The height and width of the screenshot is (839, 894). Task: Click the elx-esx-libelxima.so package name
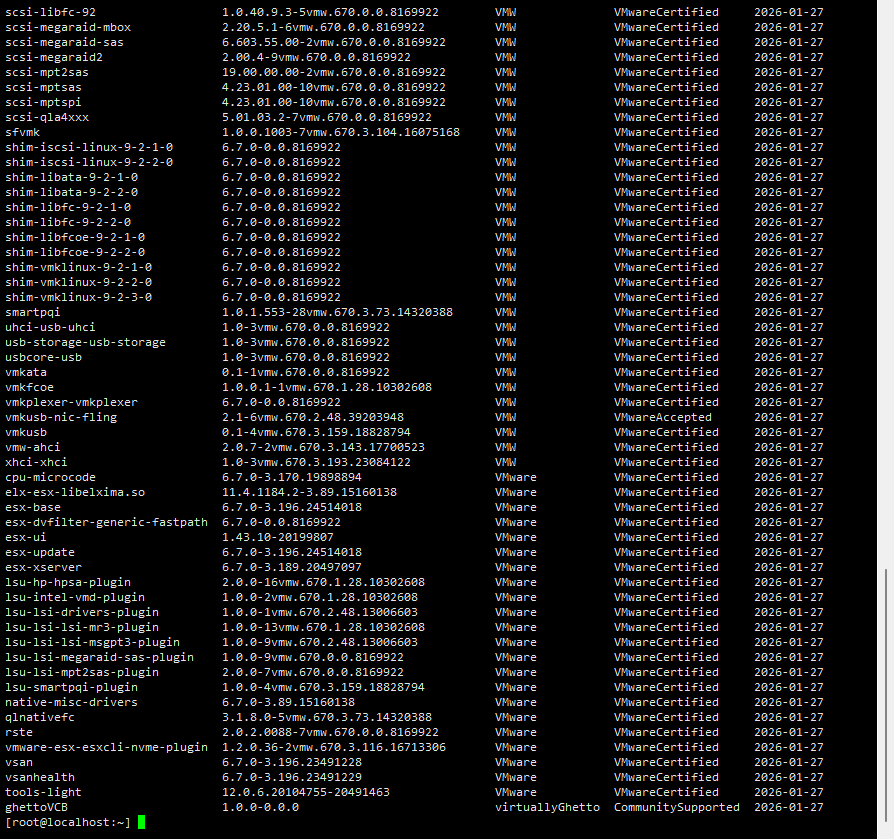tap(75, 492)
